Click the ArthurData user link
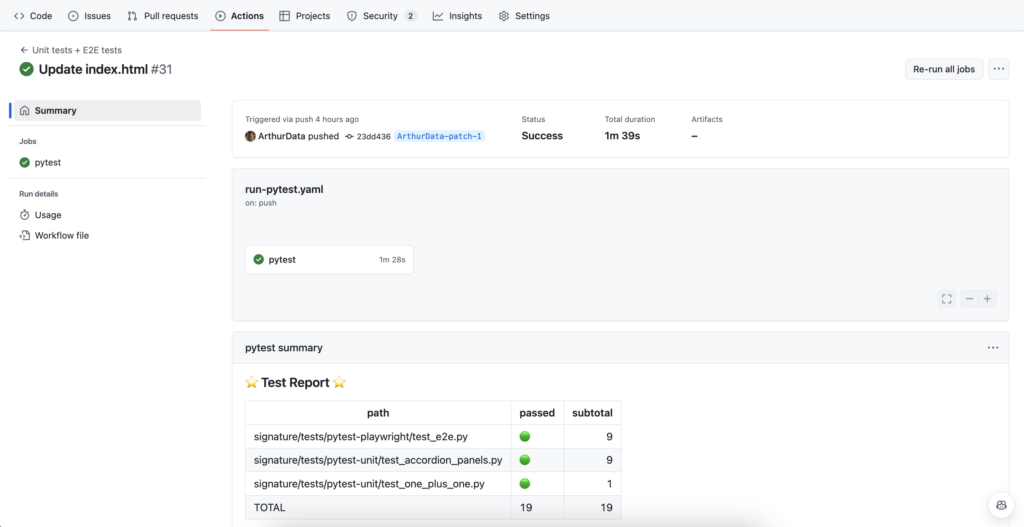 (281, 136)
